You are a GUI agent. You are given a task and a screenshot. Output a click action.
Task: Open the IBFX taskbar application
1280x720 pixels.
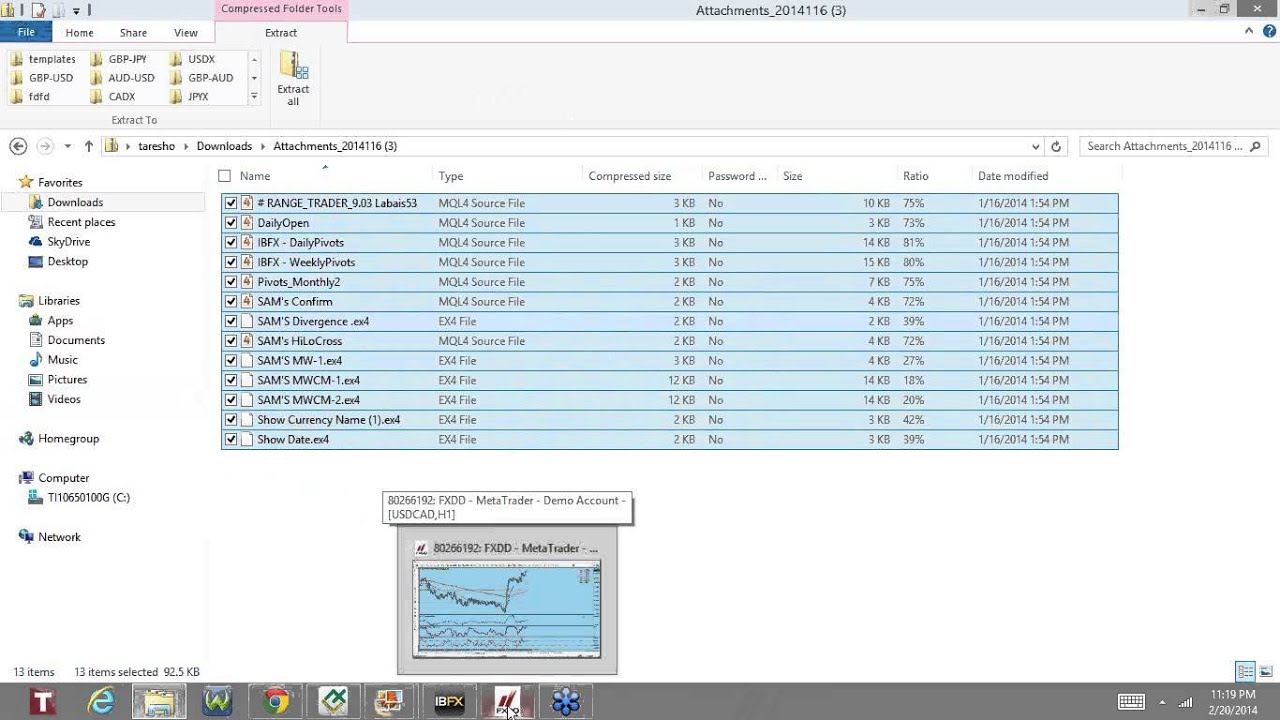point(449,702)
